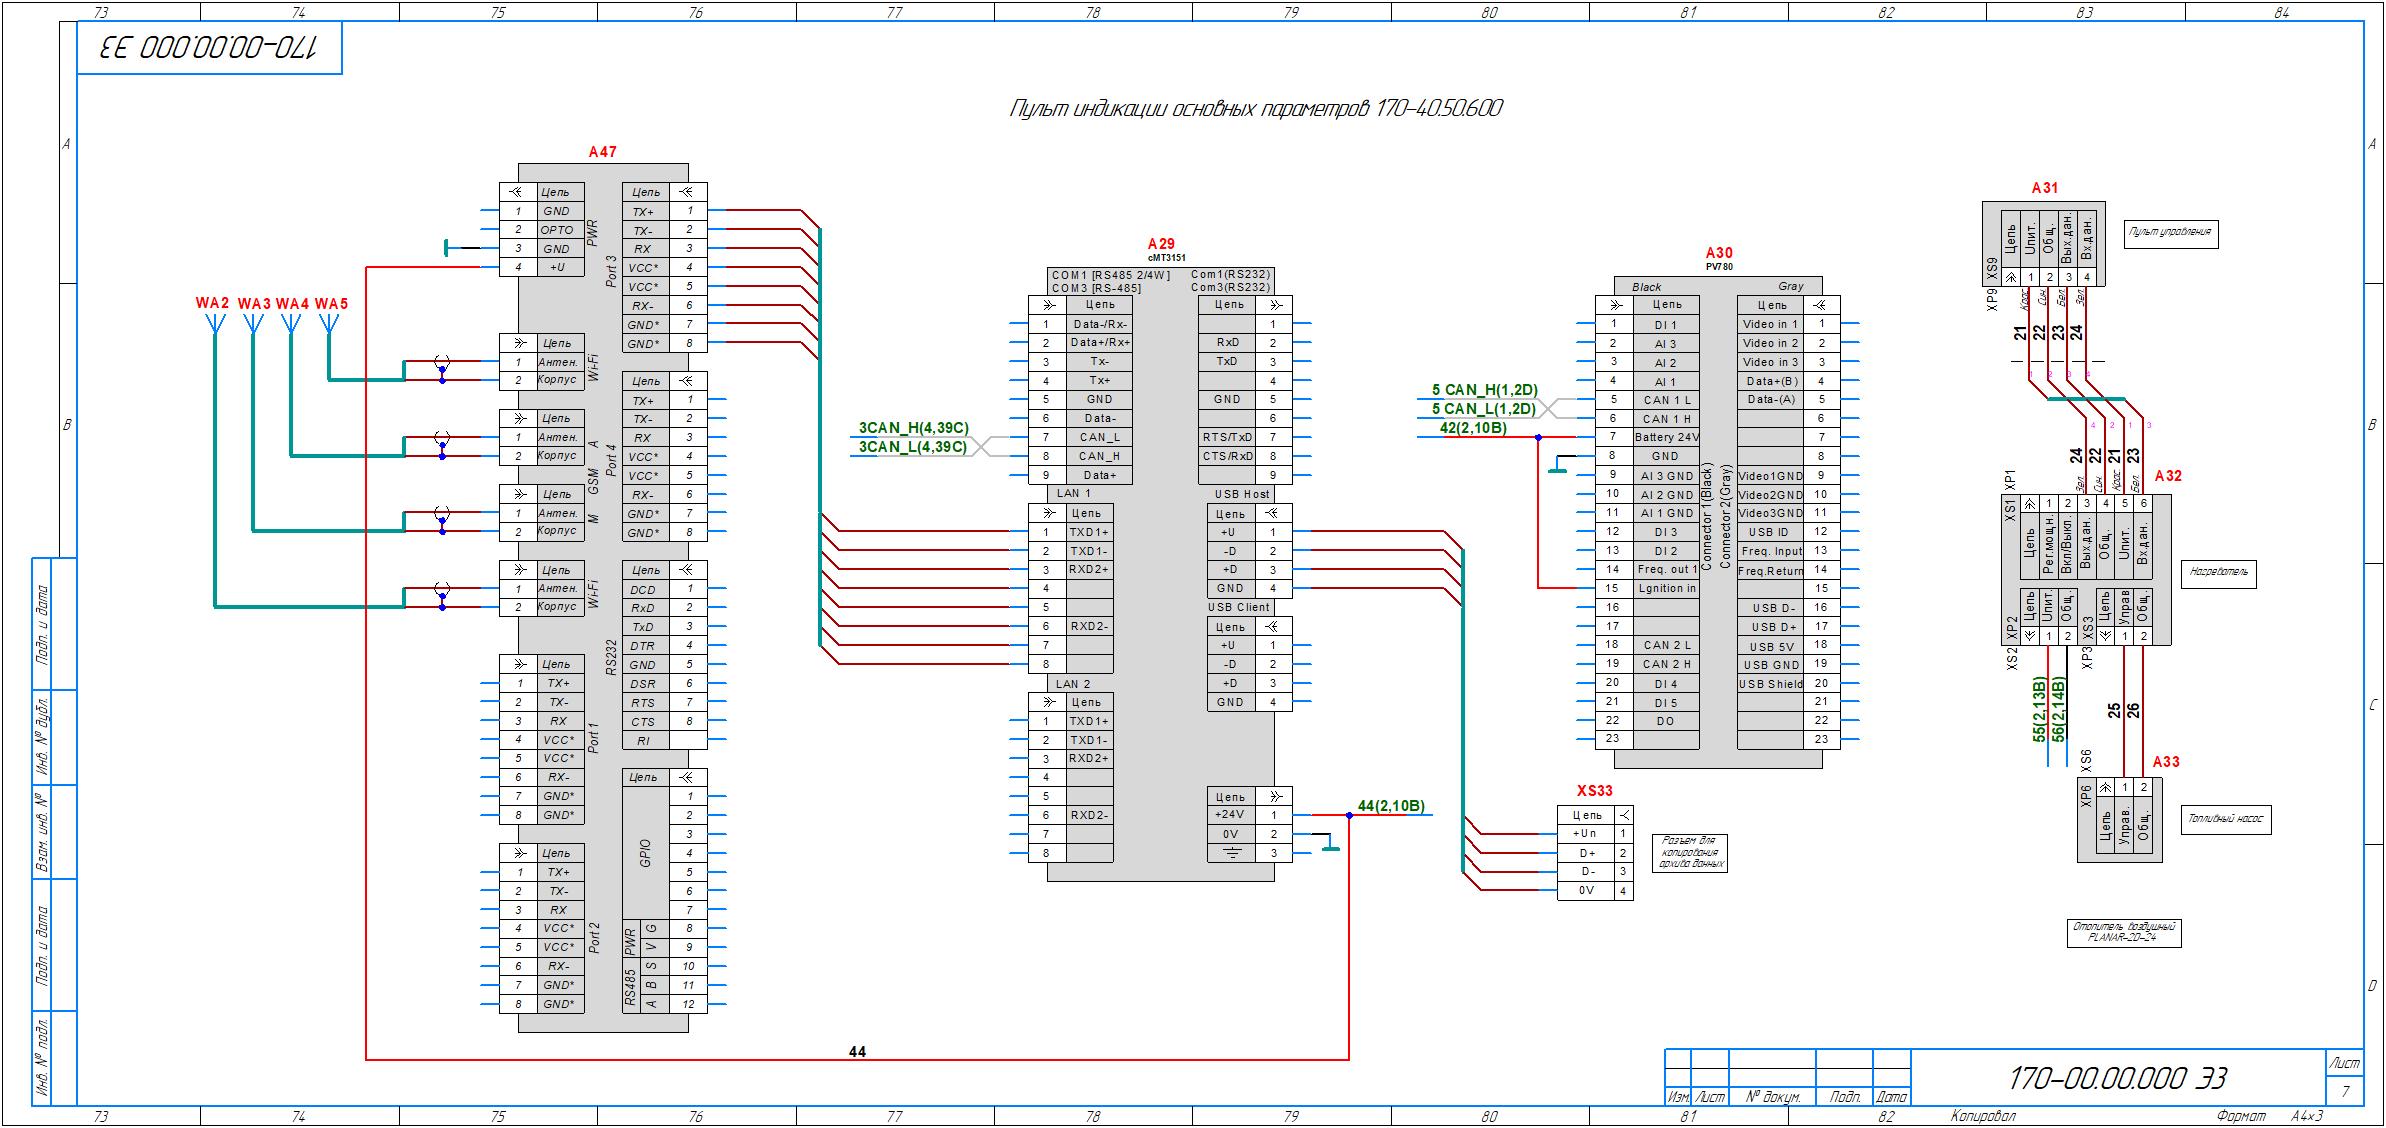Select the A47 component label
This screenshot has height=1128, width=2386.
pyautogui.click(x=602, y=152)
